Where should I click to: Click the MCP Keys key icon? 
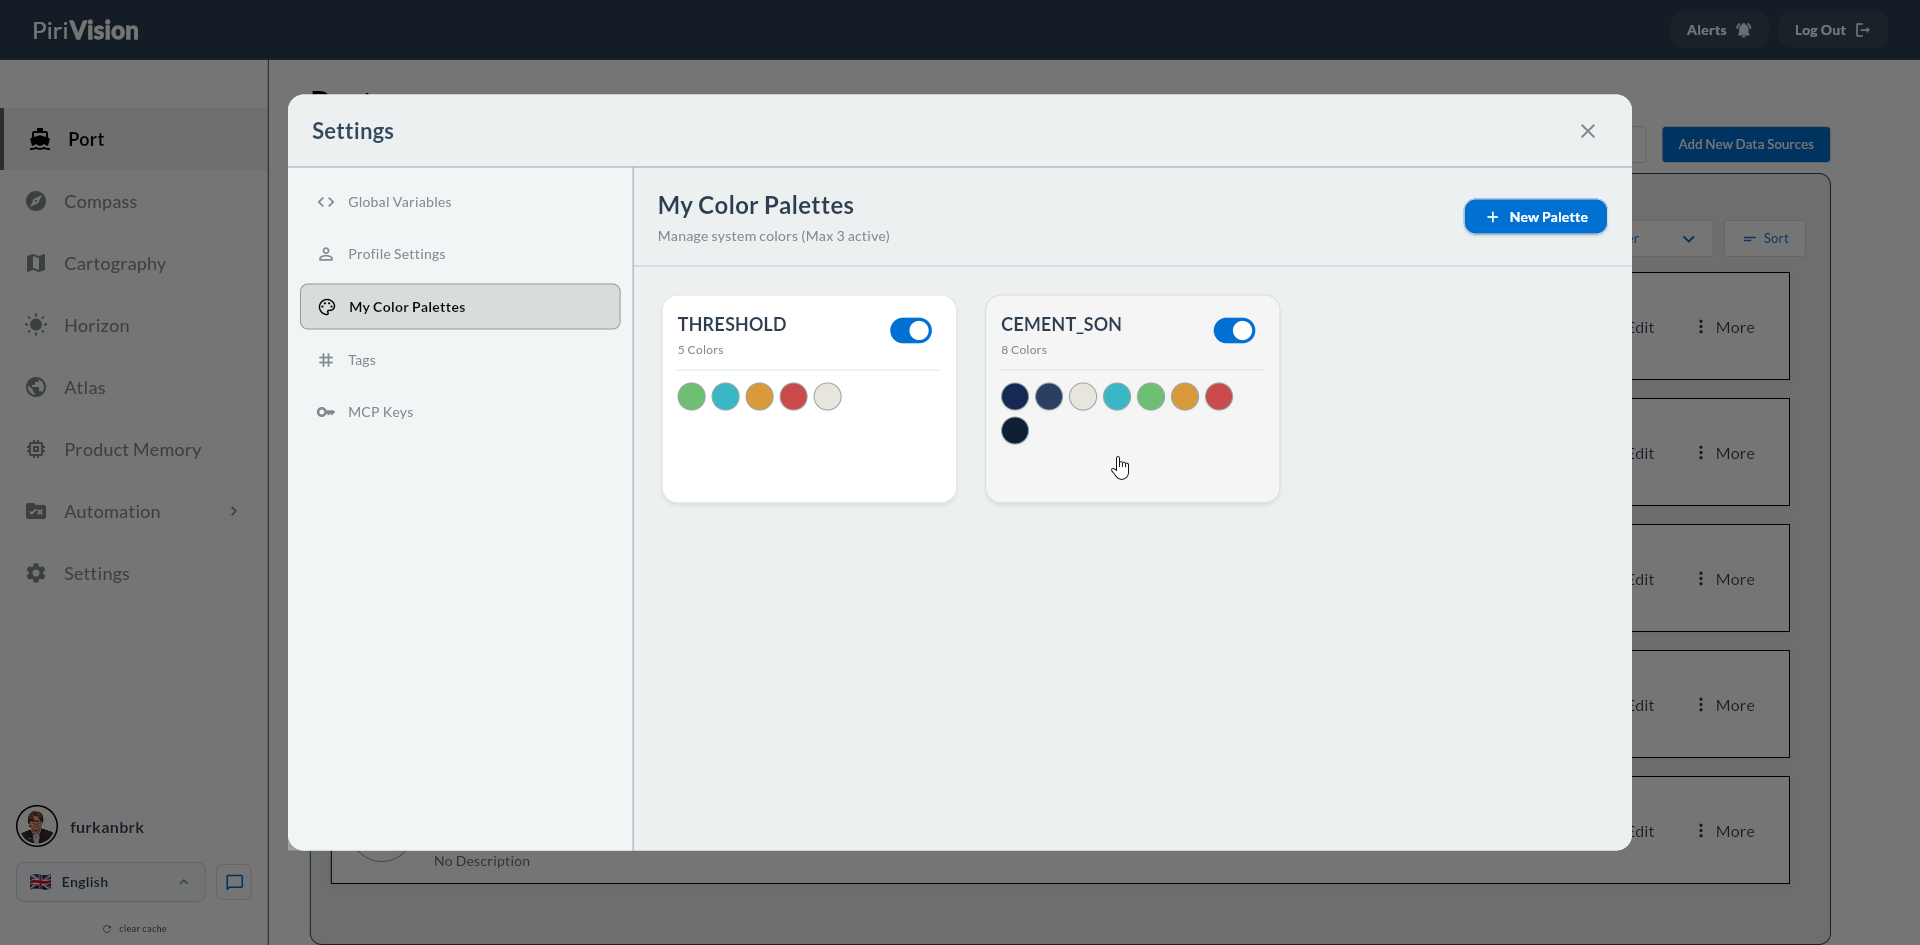coord(326,412)
